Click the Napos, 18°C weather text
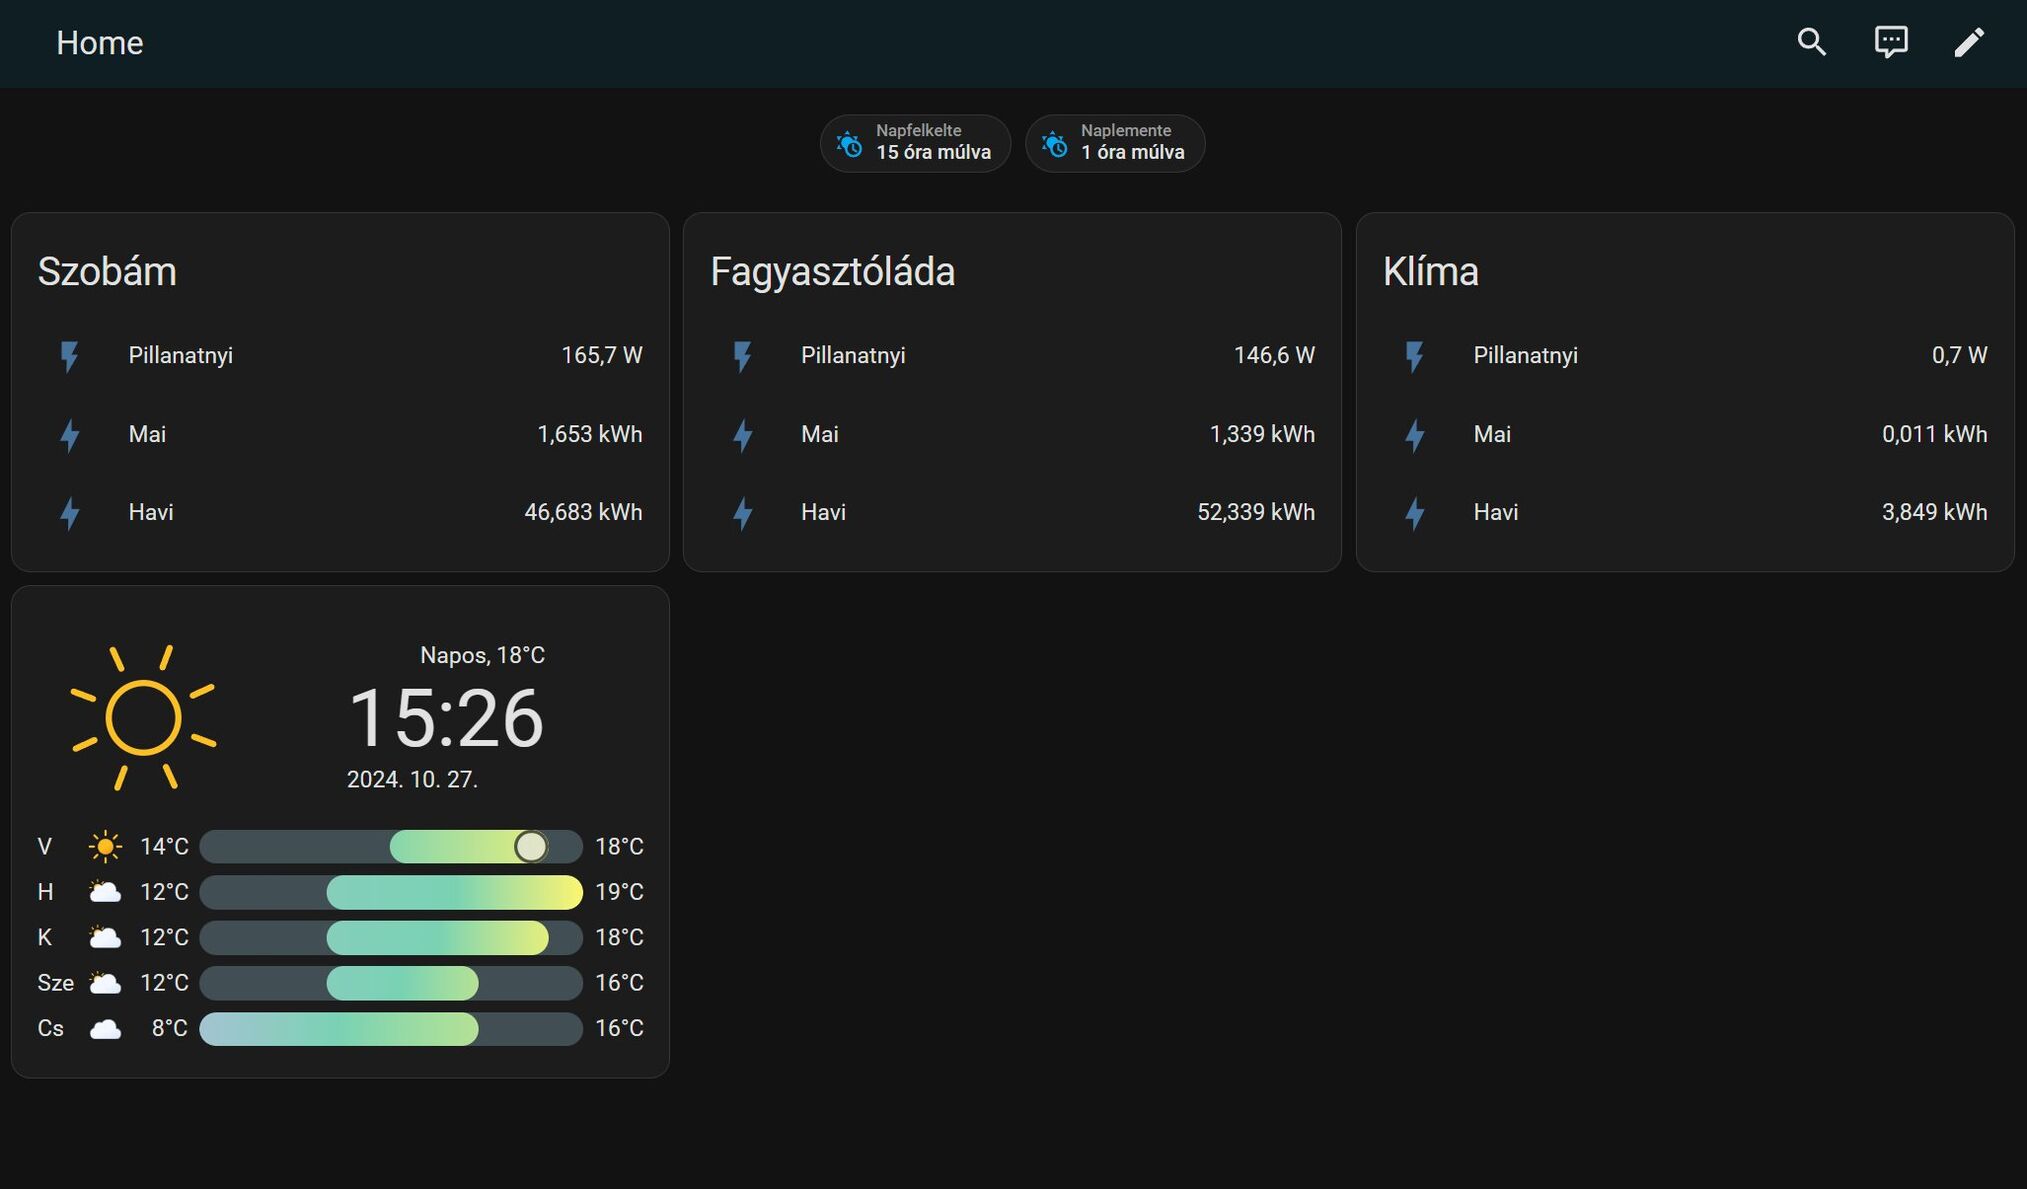 [x=482, y=655]
